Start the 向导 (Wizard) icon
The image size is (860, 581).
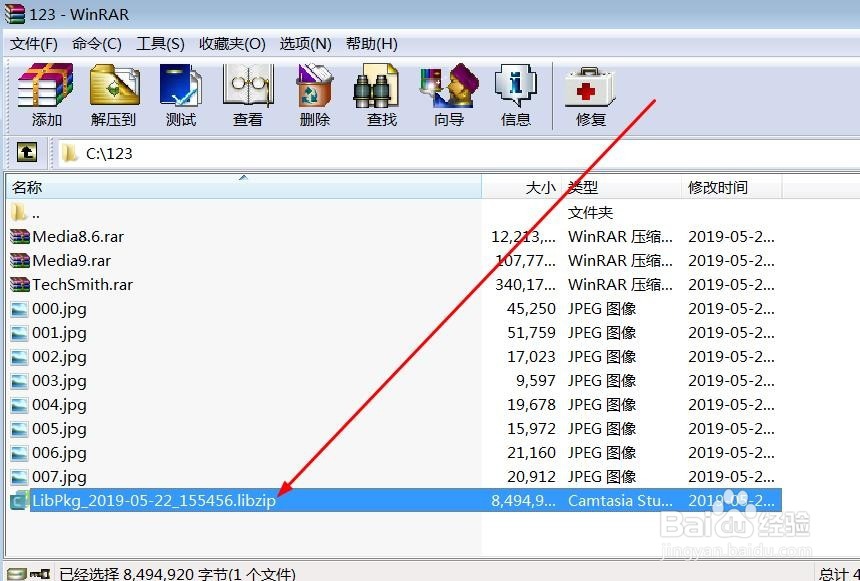coord(447,94)
